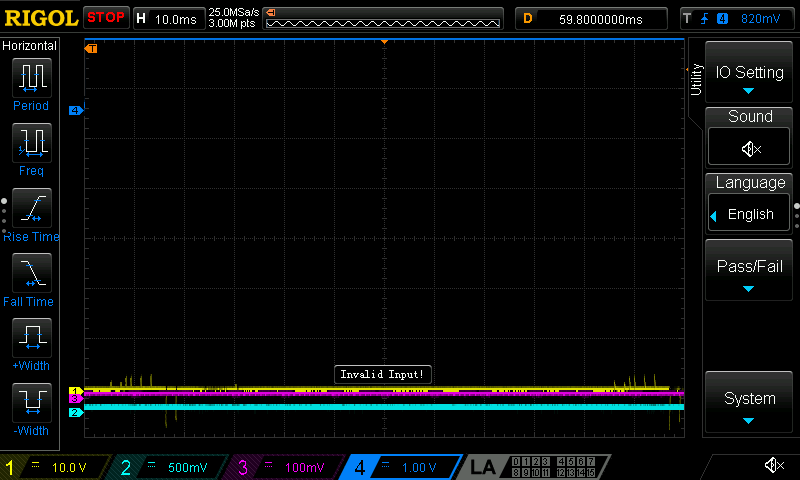This screenshot has height=480, width=800.
Task: Toggle channel 3 magenta 100mV
Action: click(x=285, y=467)
